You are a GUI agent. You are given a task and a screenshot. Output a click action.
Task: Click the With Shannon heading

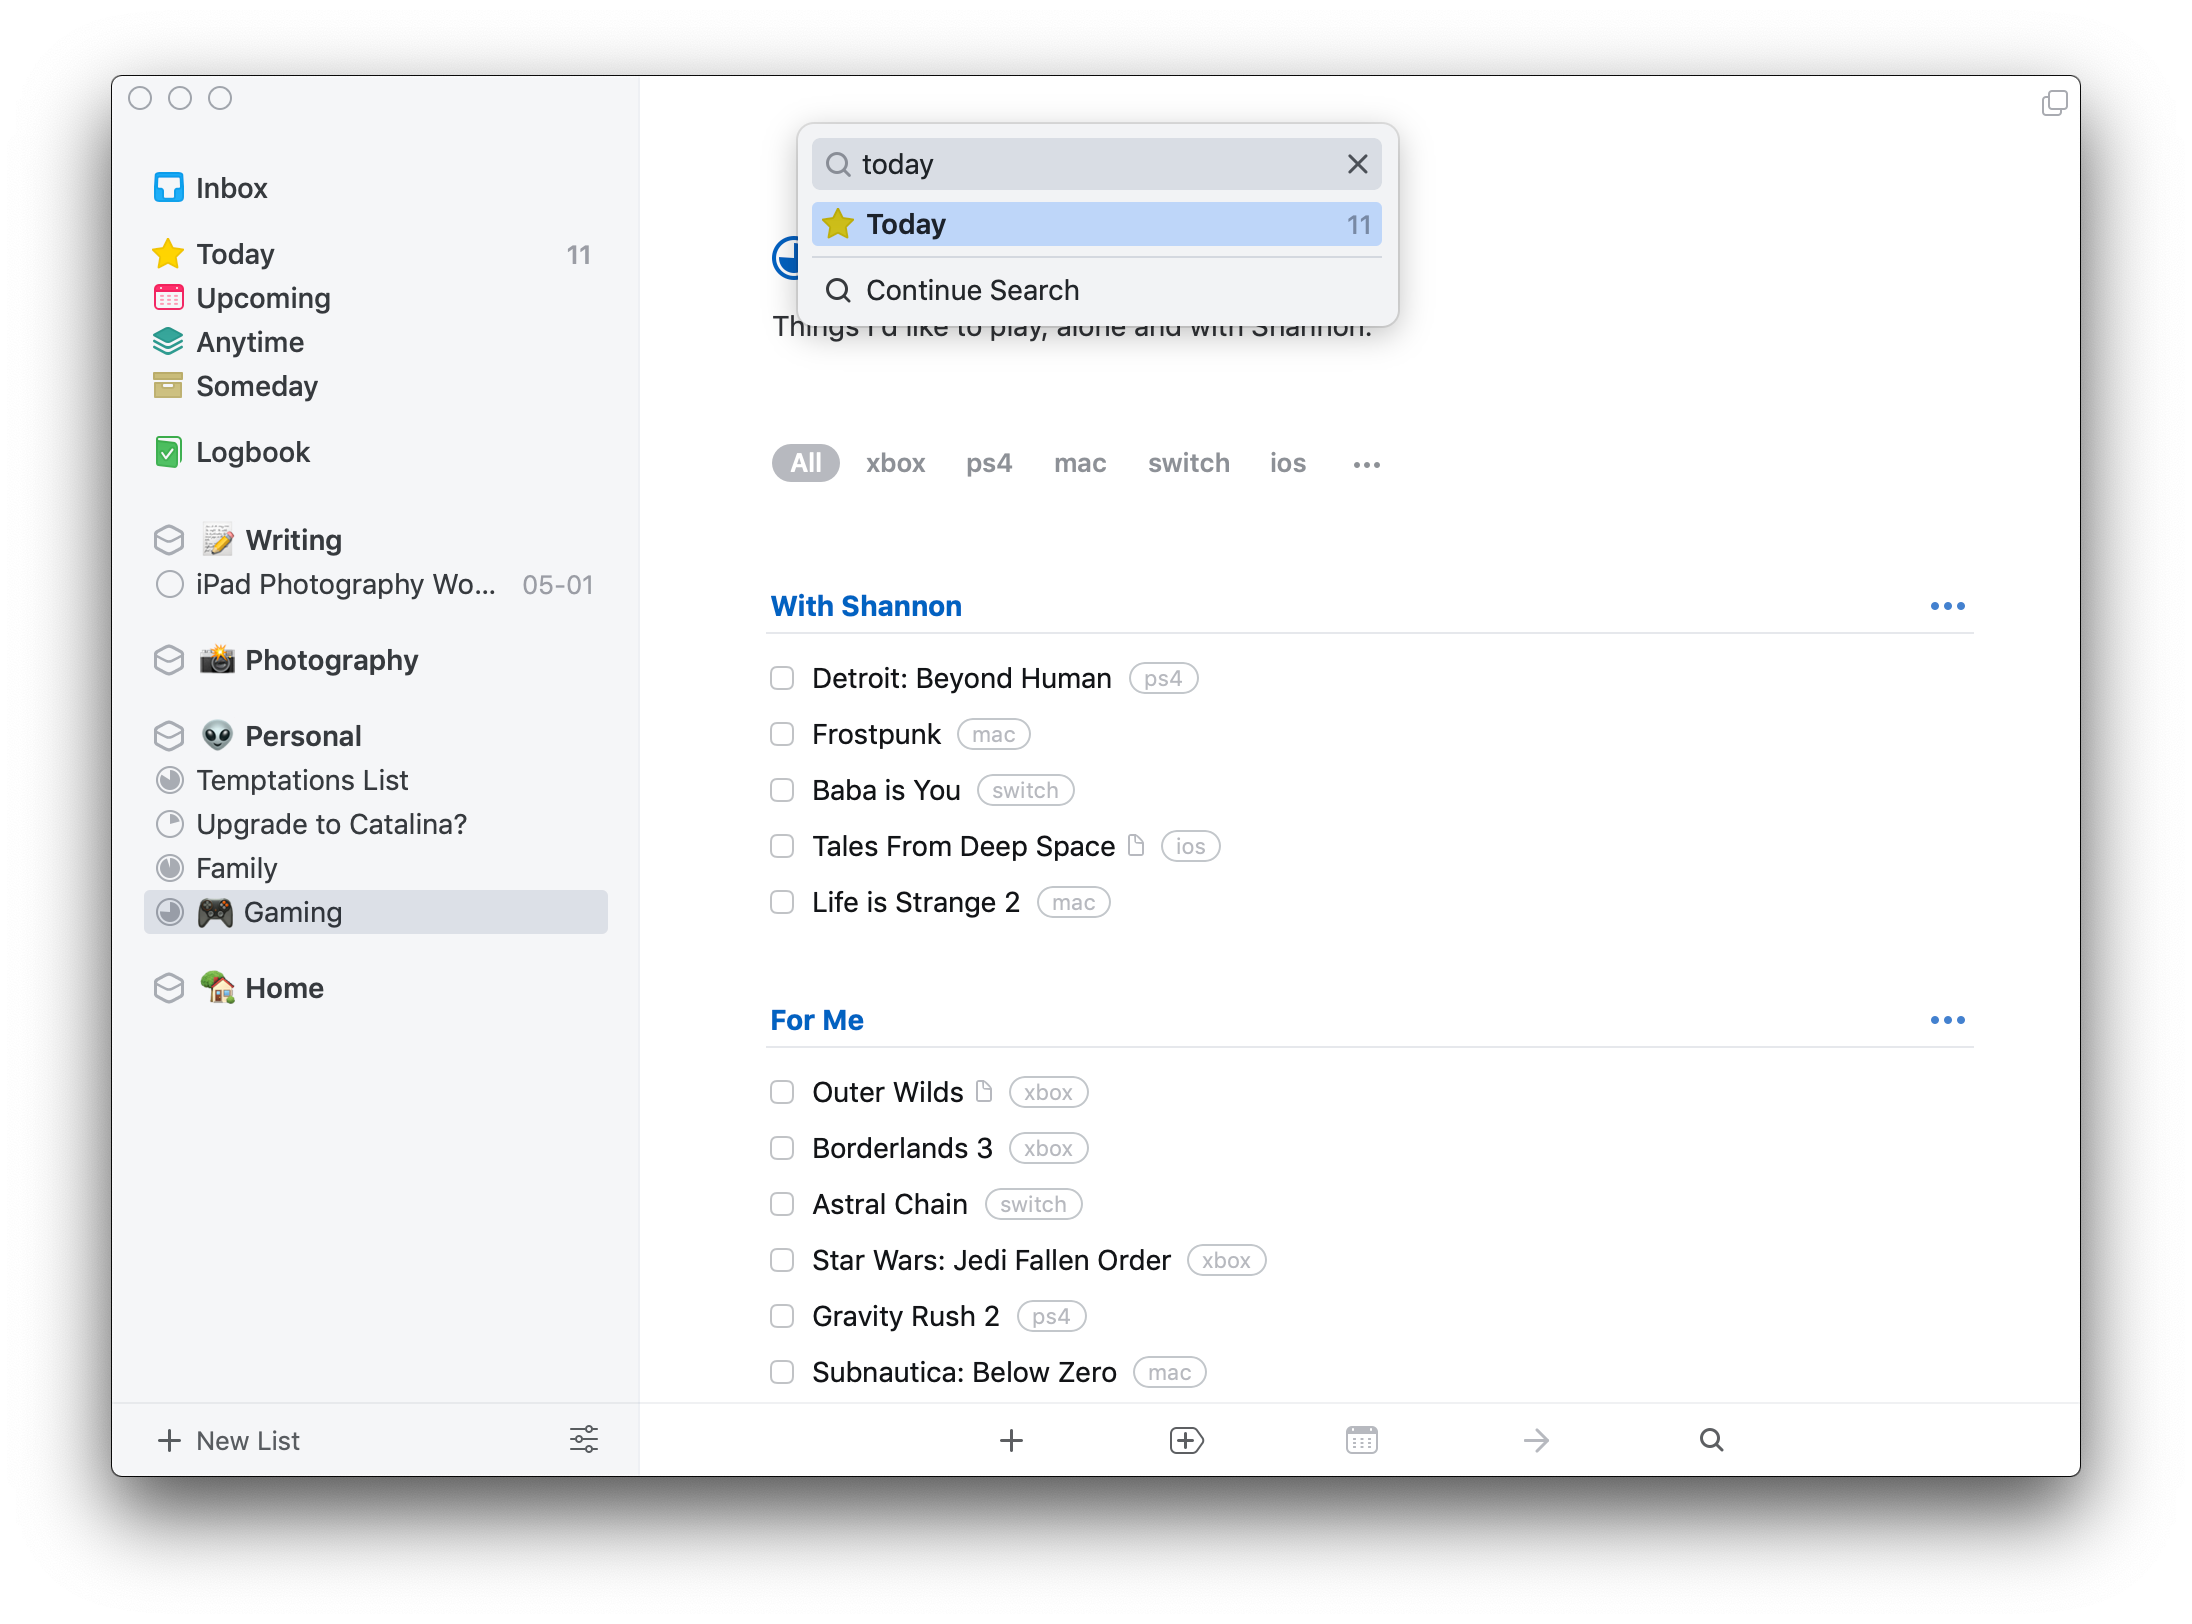(866, 606)
